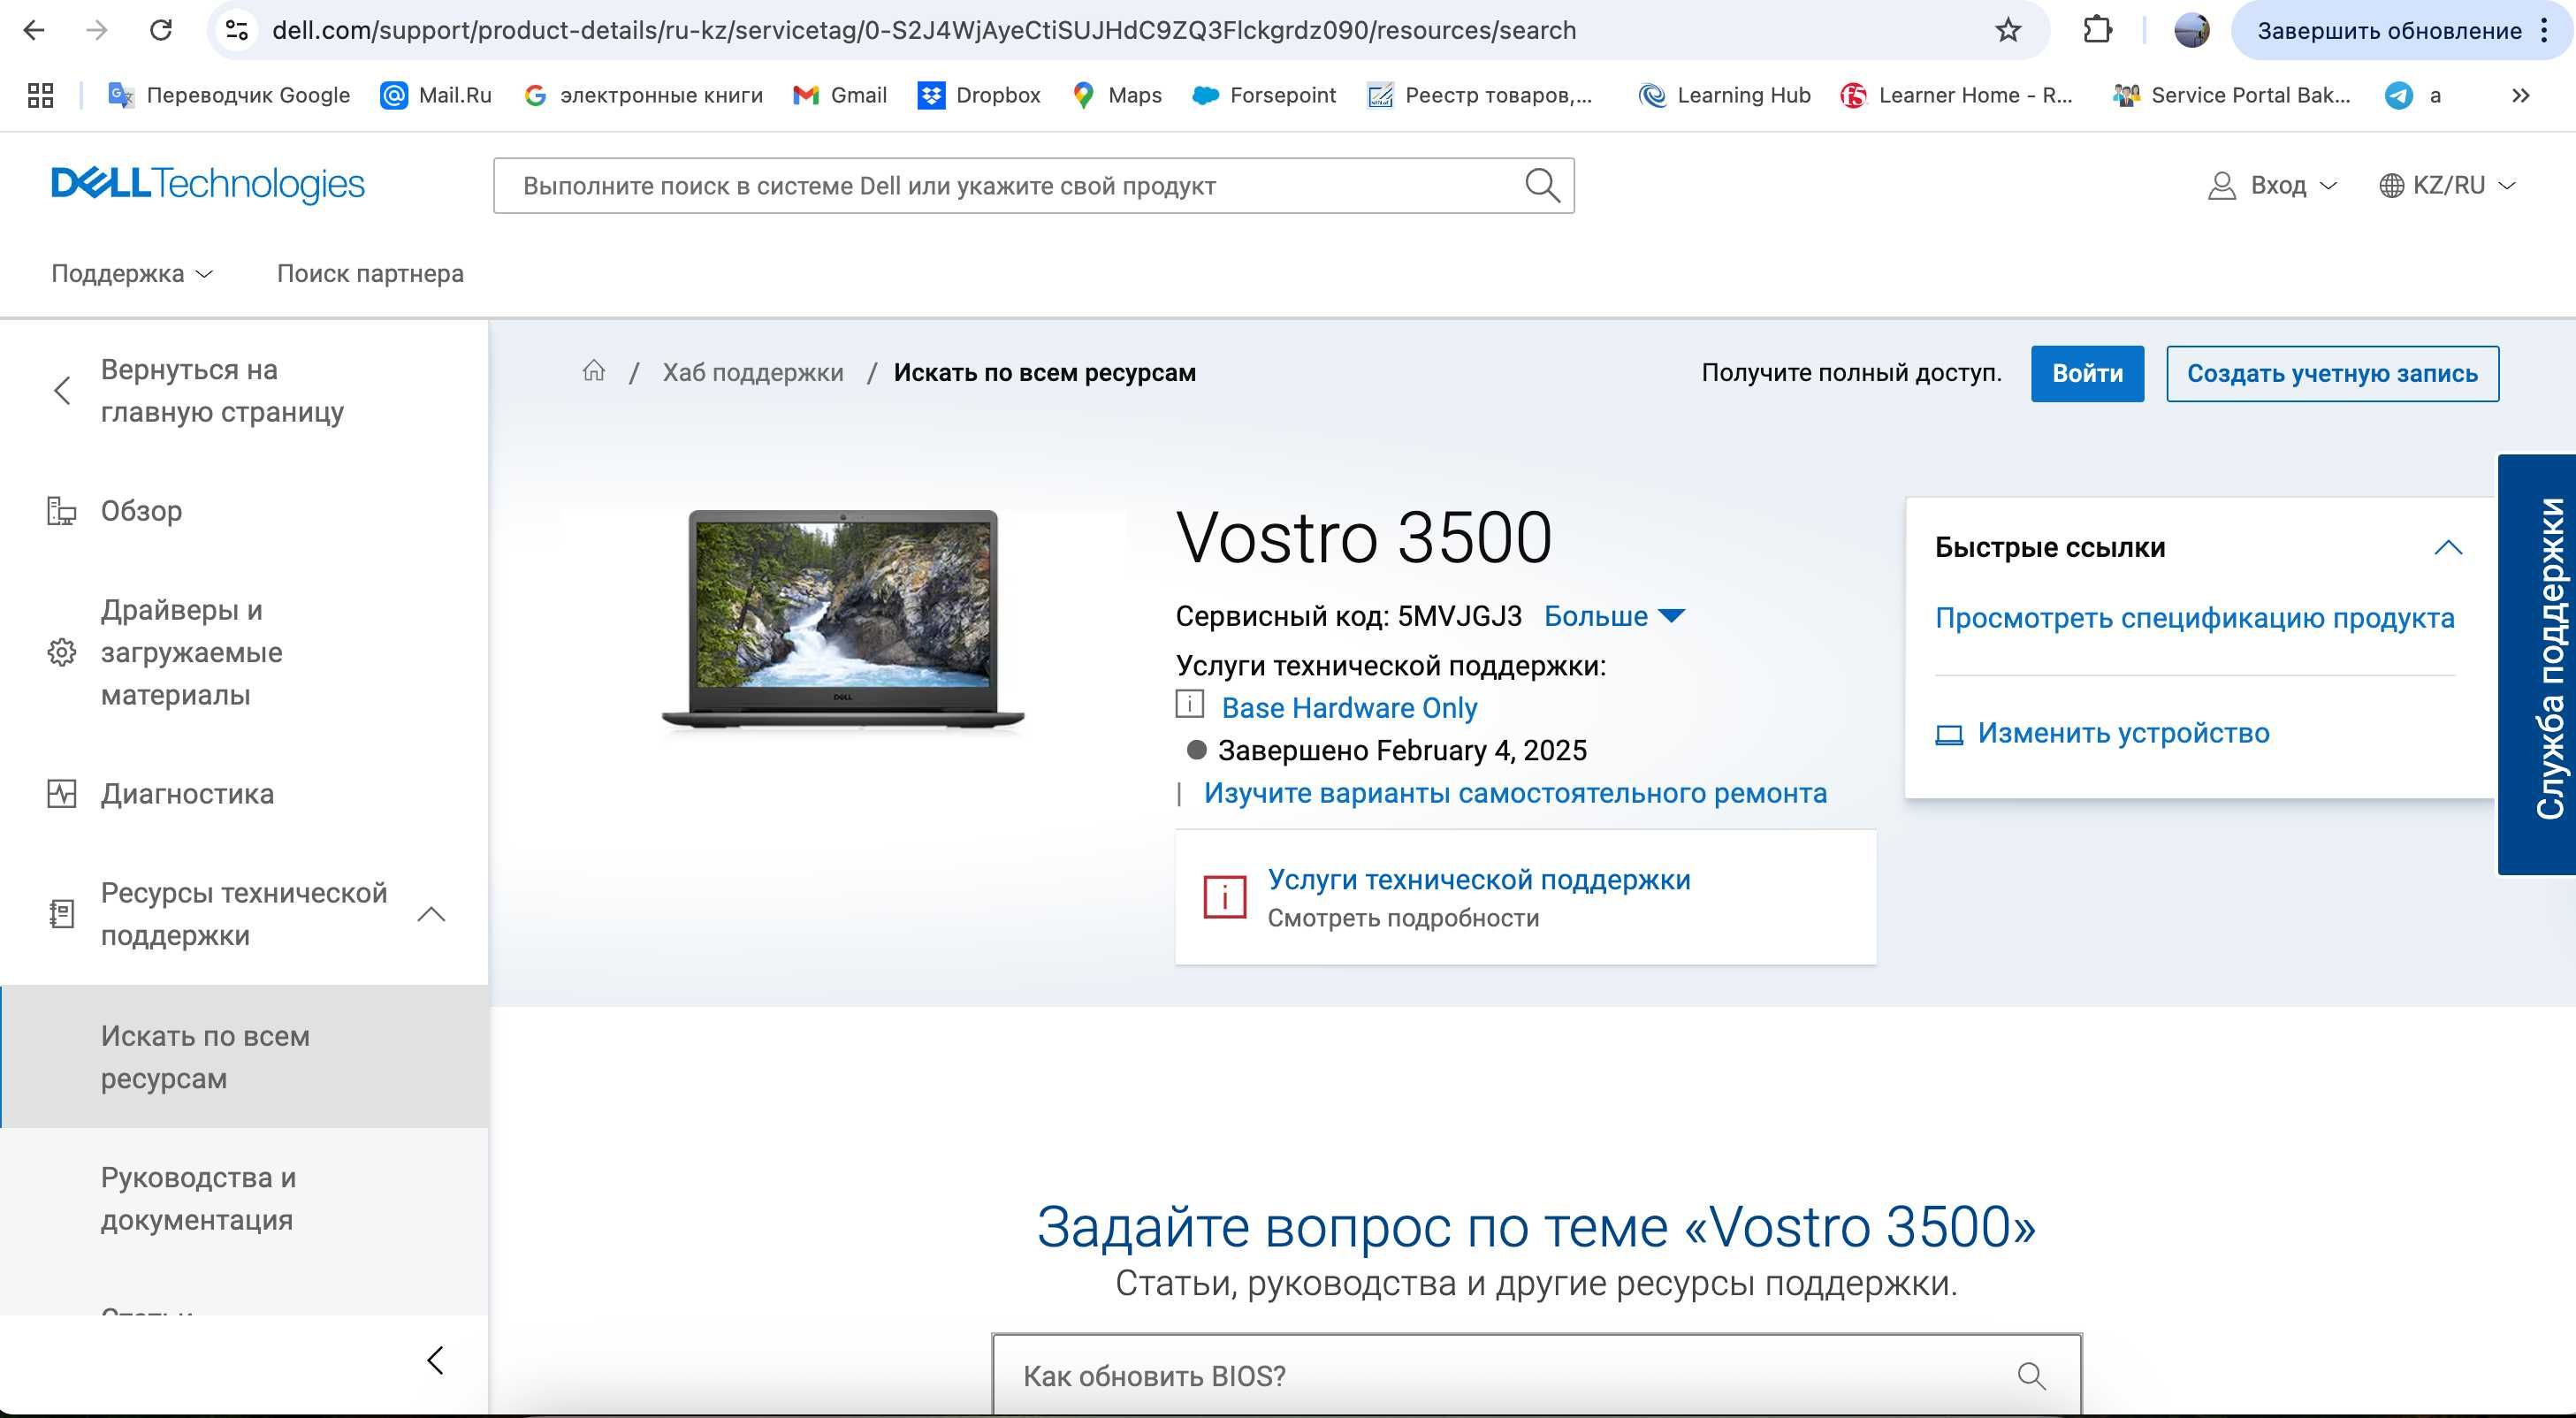
Task: Click laptop icon next to Изменить устройство
Action: (1949, 735)
